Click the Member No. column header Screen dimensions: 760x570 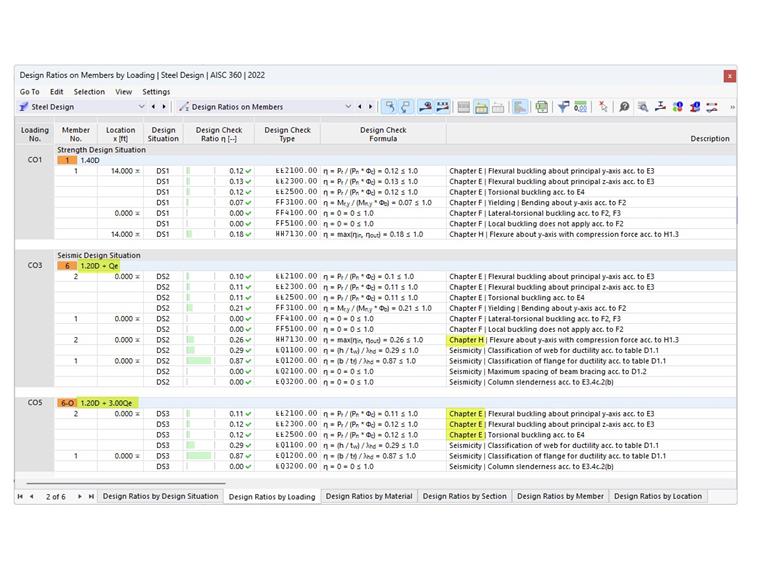tap(76, 134)
